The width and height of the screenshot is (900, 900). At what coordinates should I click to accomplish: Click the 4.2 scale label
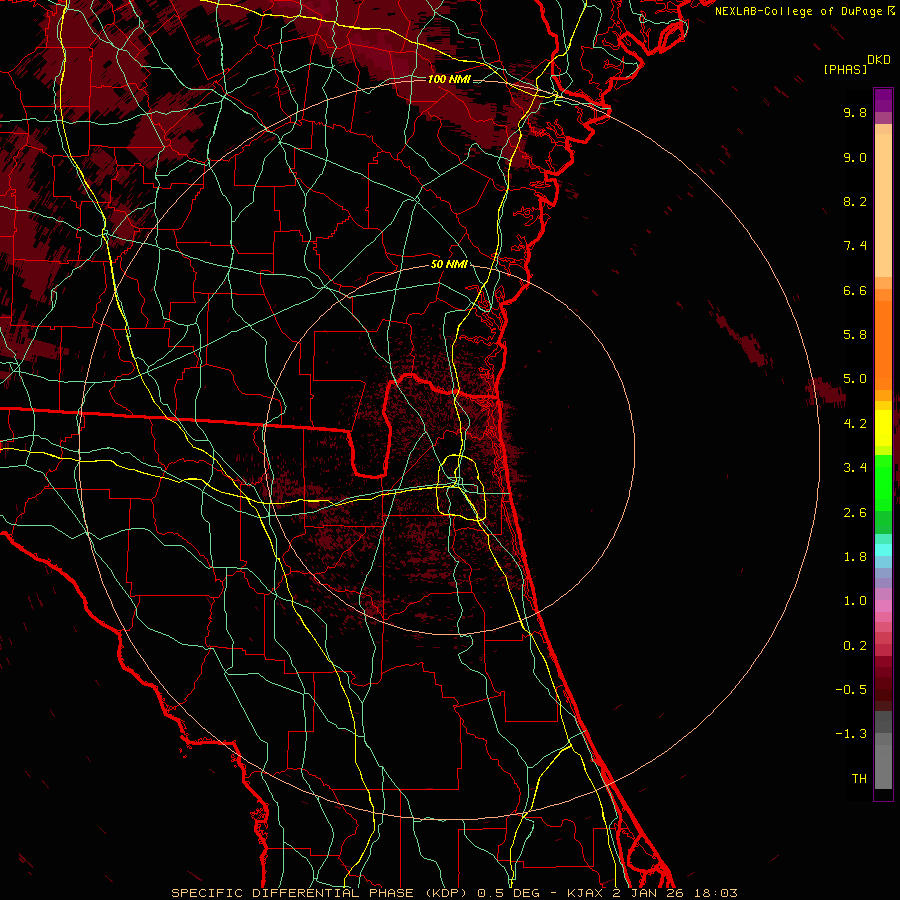(855, 424)
